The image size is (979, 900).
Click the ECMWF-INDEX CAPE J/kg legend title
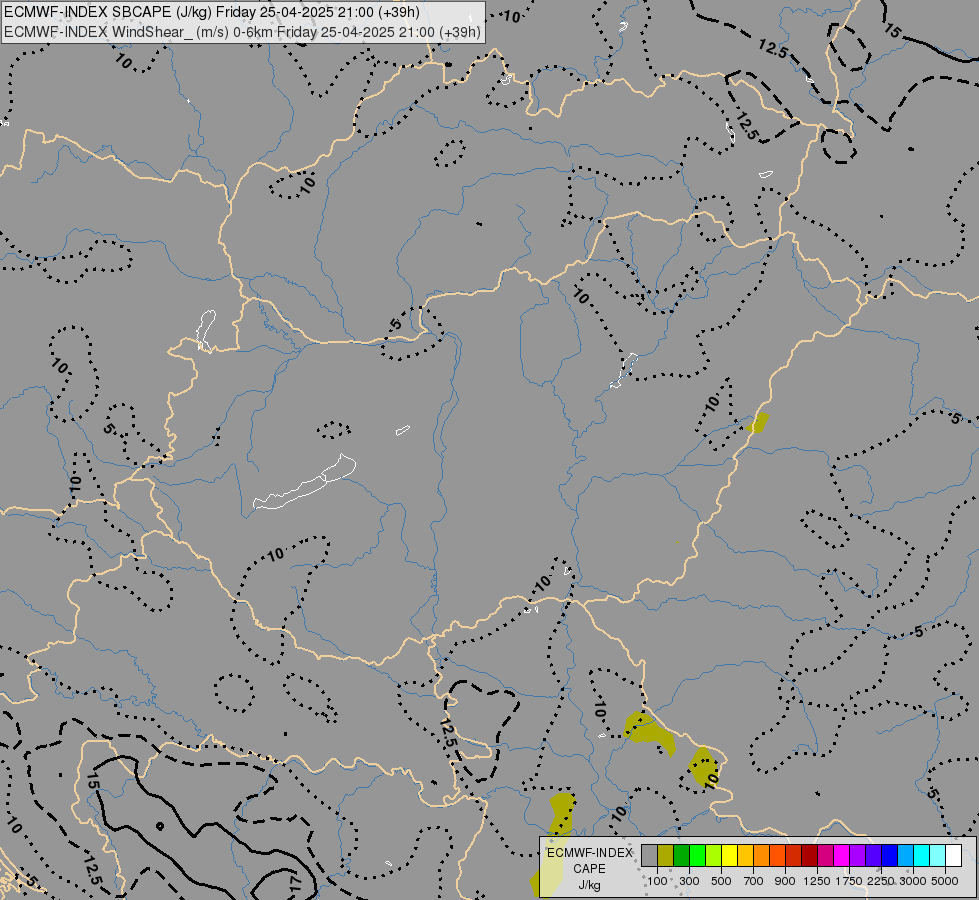tap(589, 869)
